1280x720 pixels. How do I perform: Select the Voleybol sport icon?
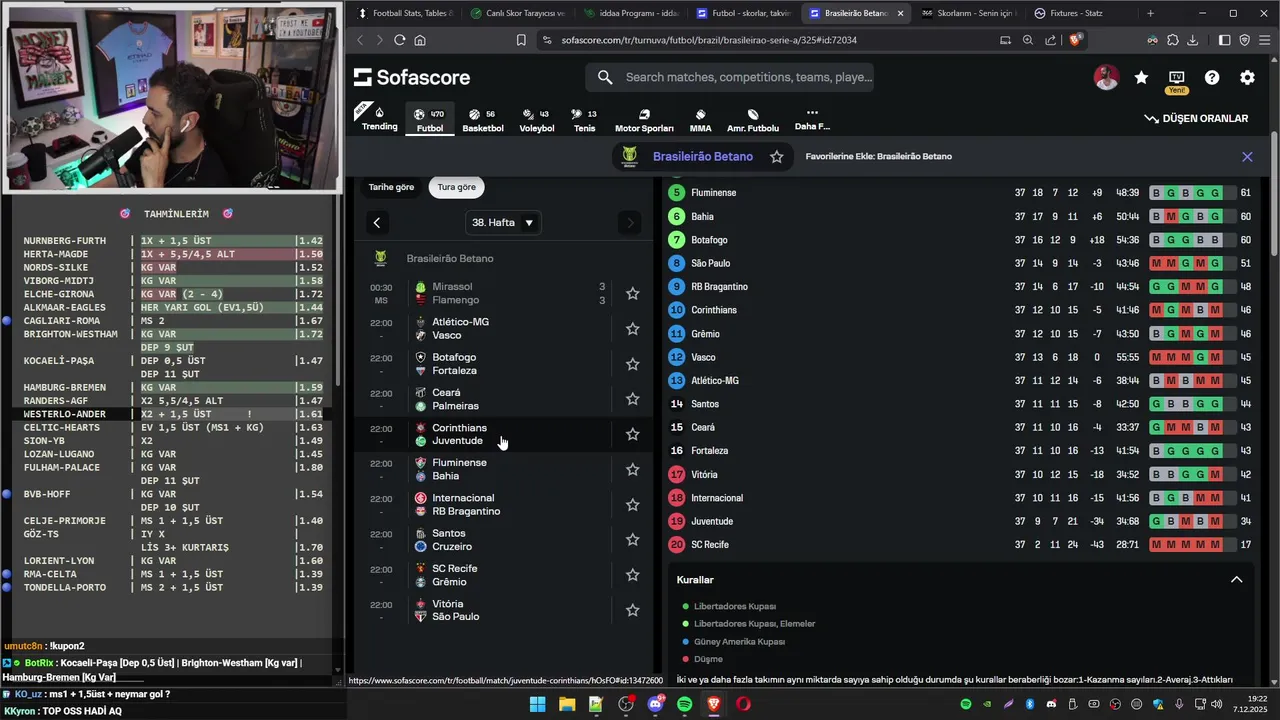click(537, 120)
